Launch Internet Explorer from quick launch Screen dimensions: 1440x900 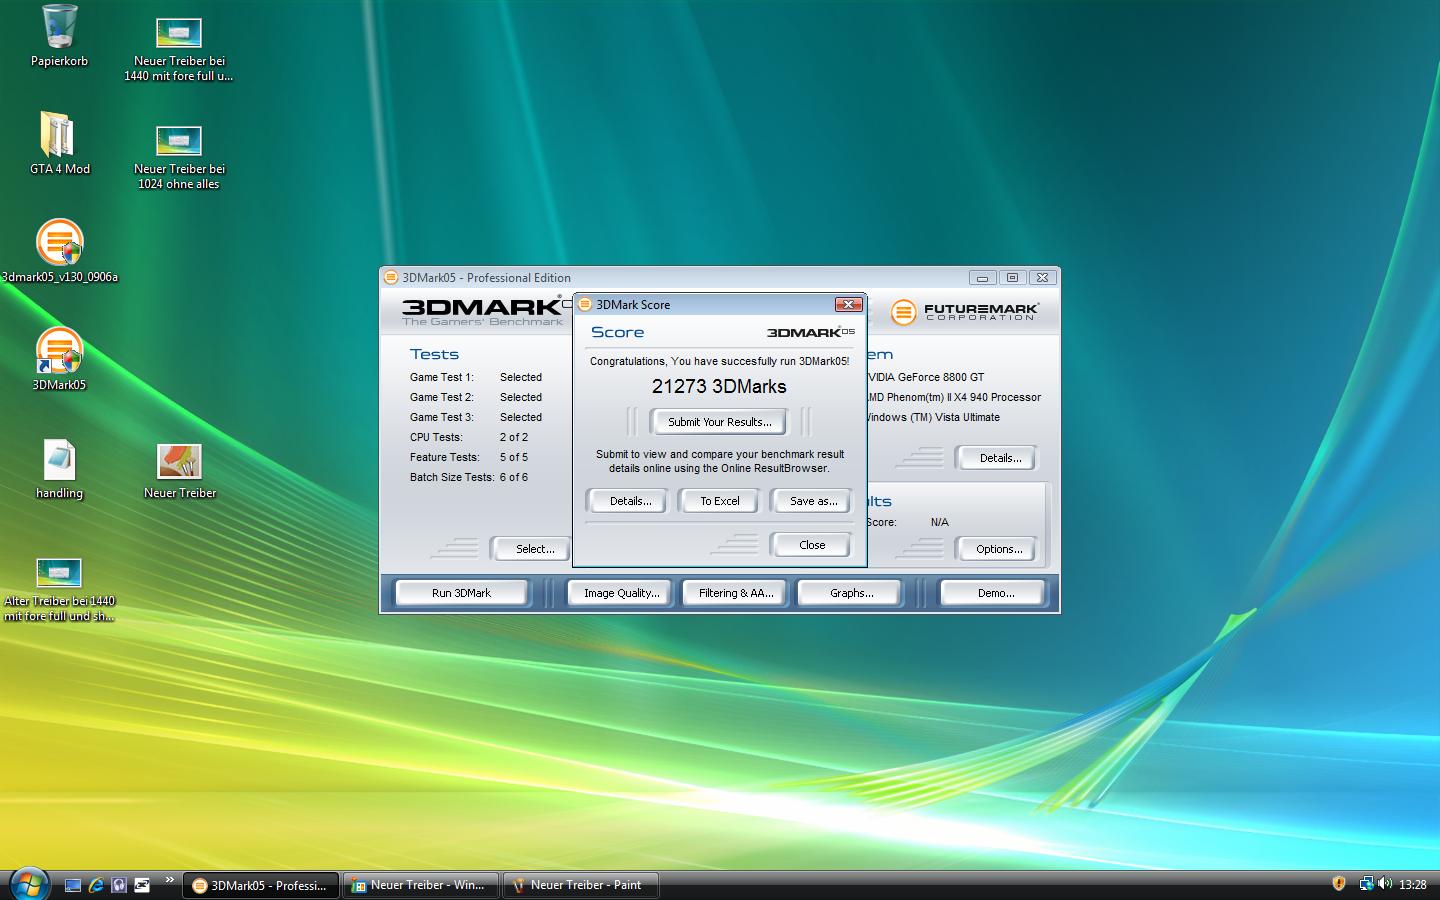pos(96,885)
